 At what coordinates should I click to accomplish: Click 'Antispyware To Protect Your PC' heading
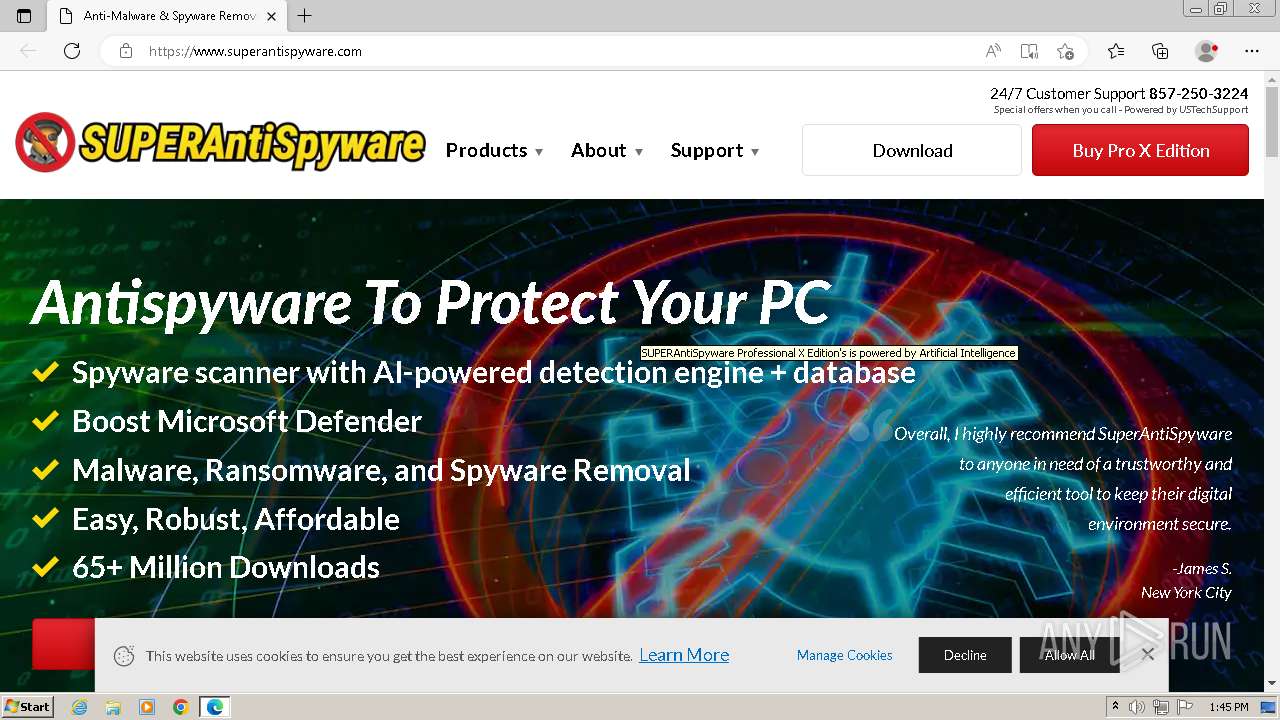[x=431, y=302]
